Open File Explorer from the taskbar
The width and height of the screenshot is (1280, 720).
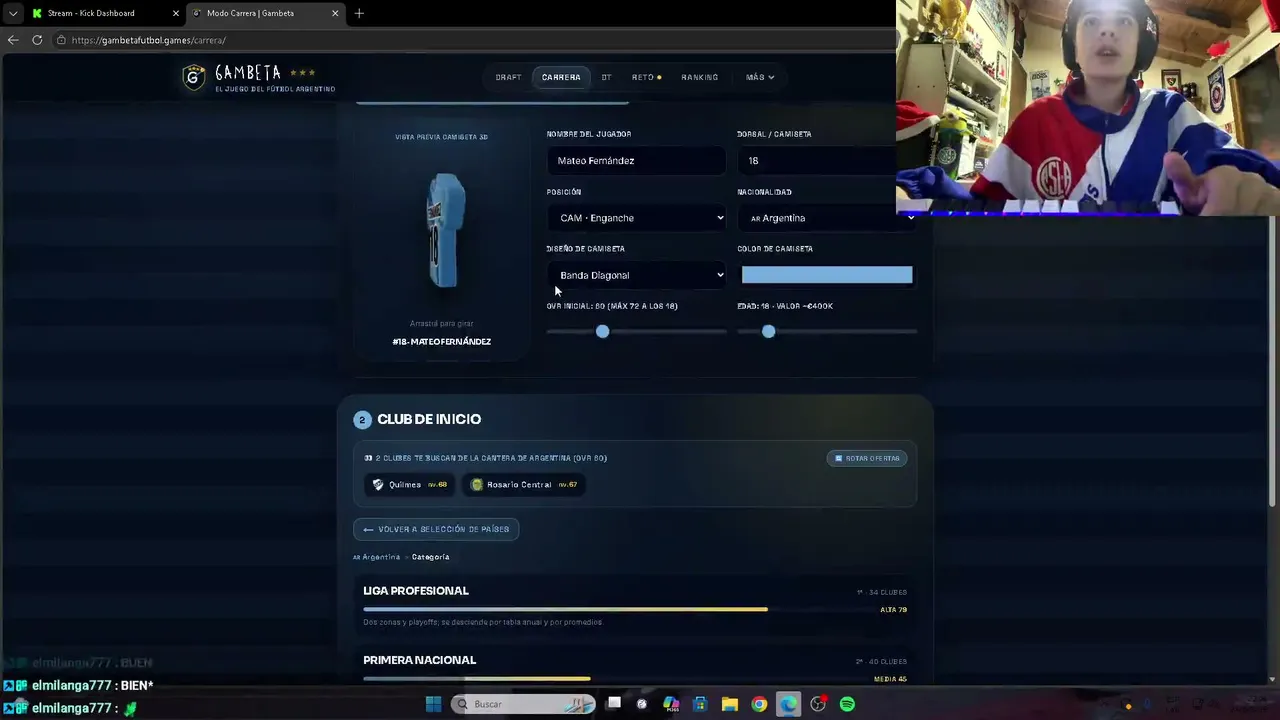pyautogui.click(x=730, y=704)
